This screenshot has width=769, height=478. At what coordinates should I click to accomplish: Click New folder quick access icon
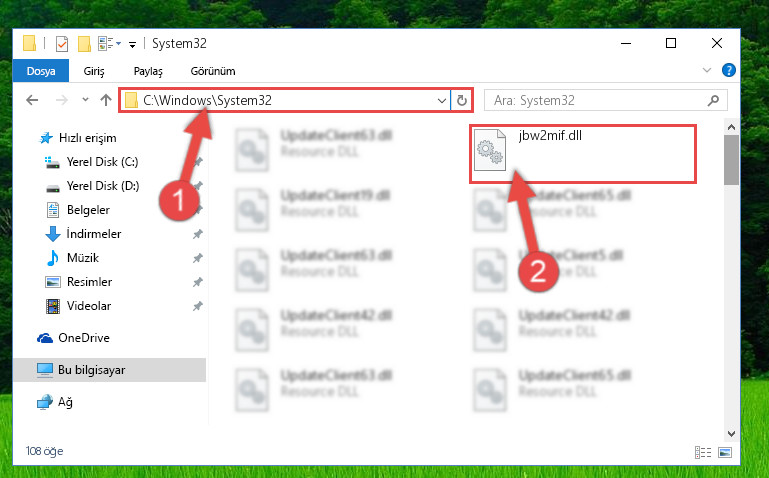tap(84, 44)
